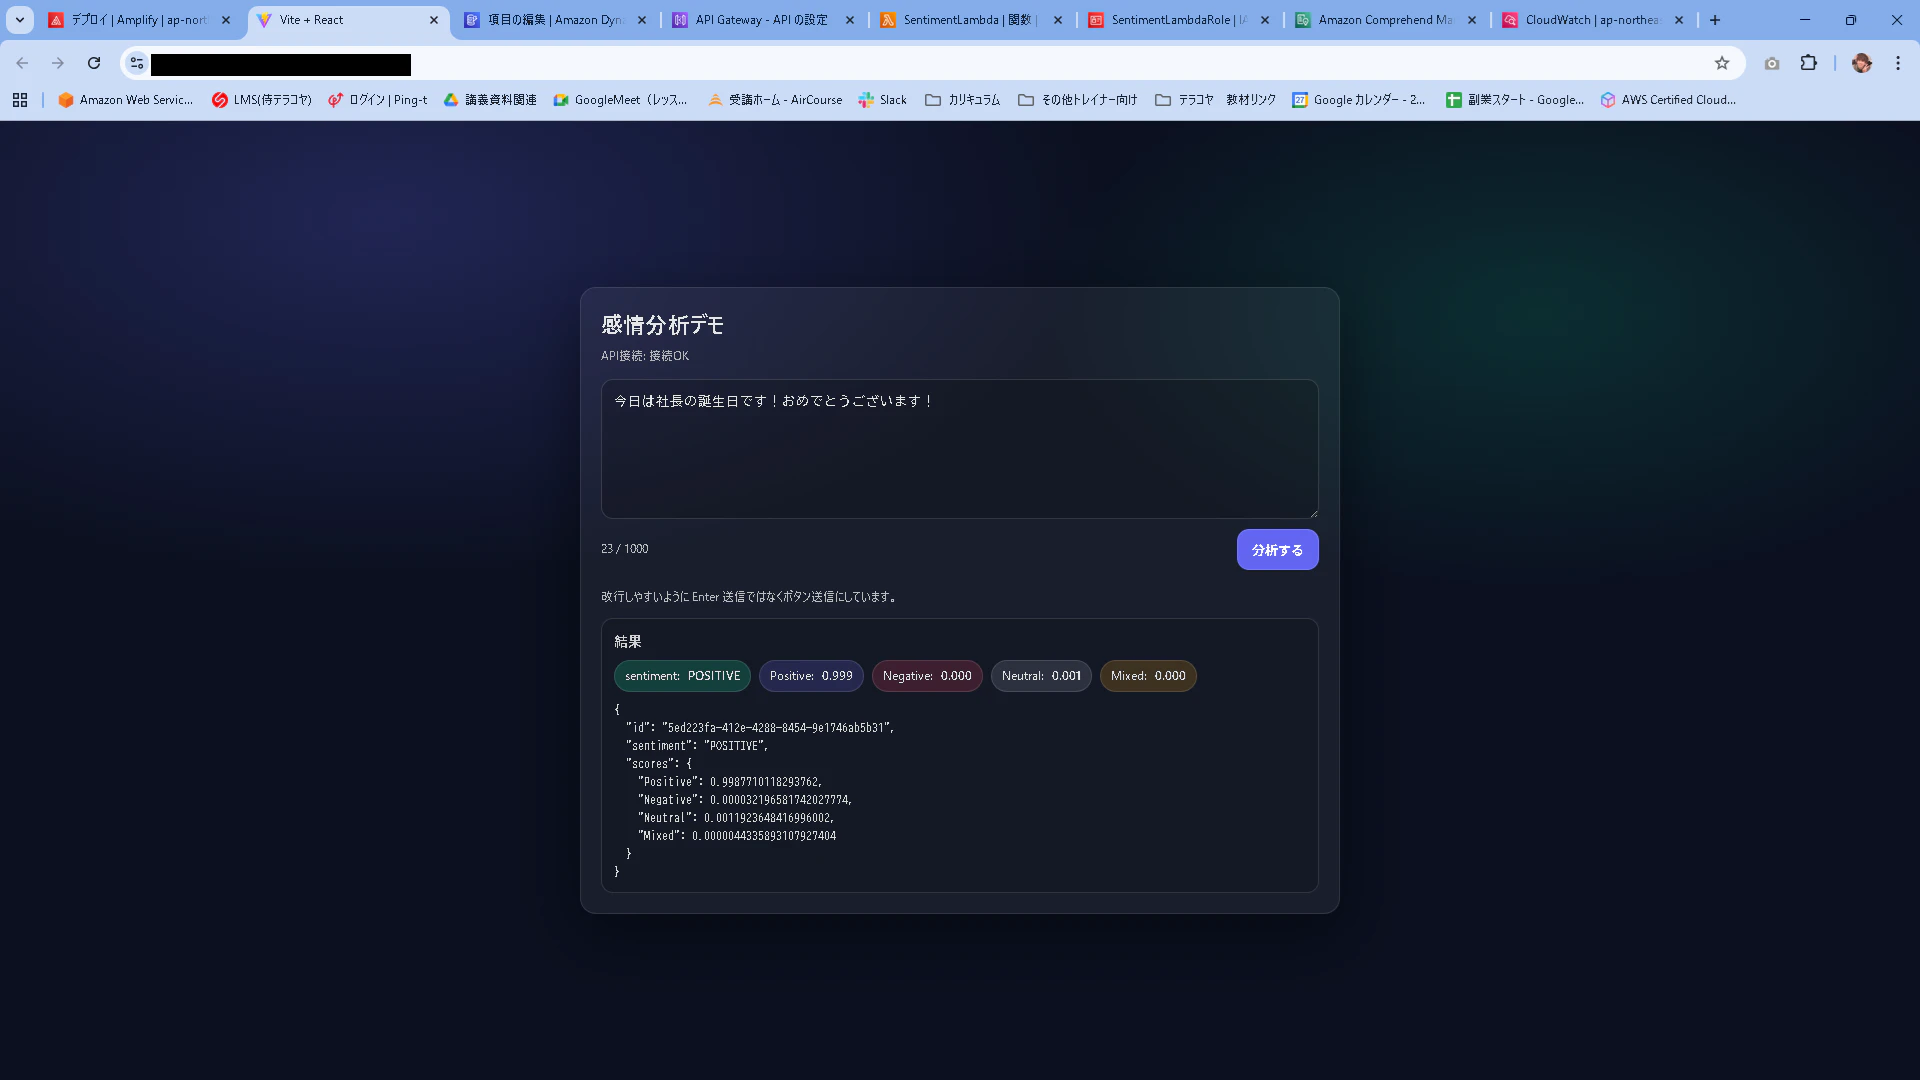Click the site information icon in address bar

coord(137,63)
